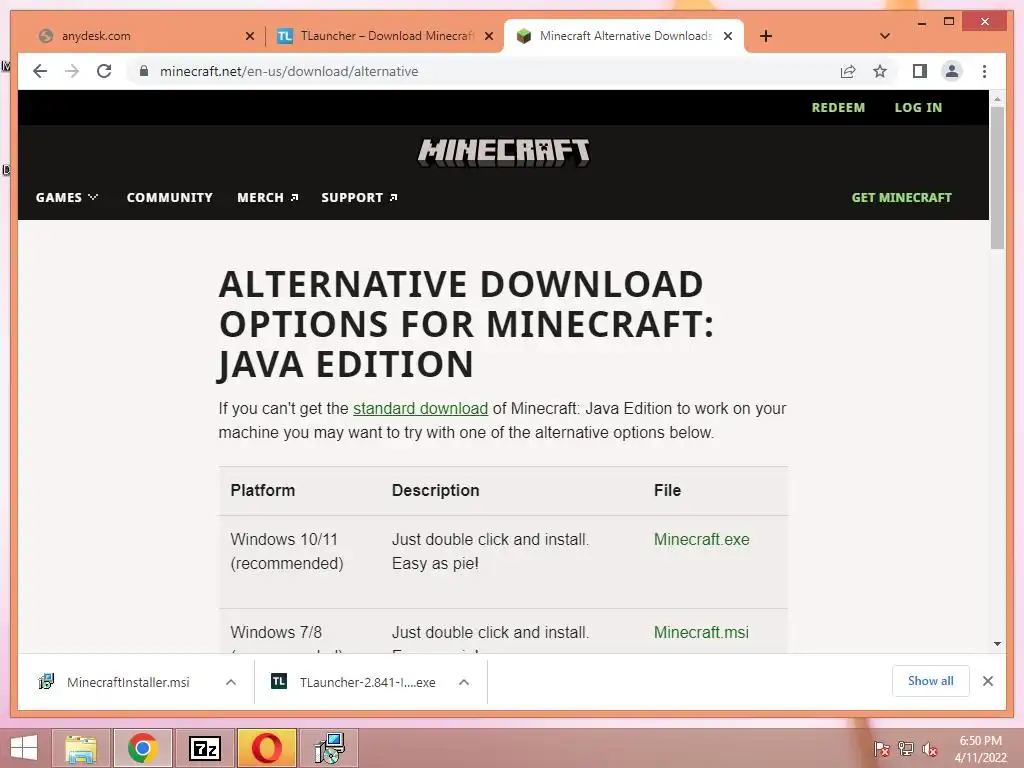Click the muted volume tray icon

930,749
